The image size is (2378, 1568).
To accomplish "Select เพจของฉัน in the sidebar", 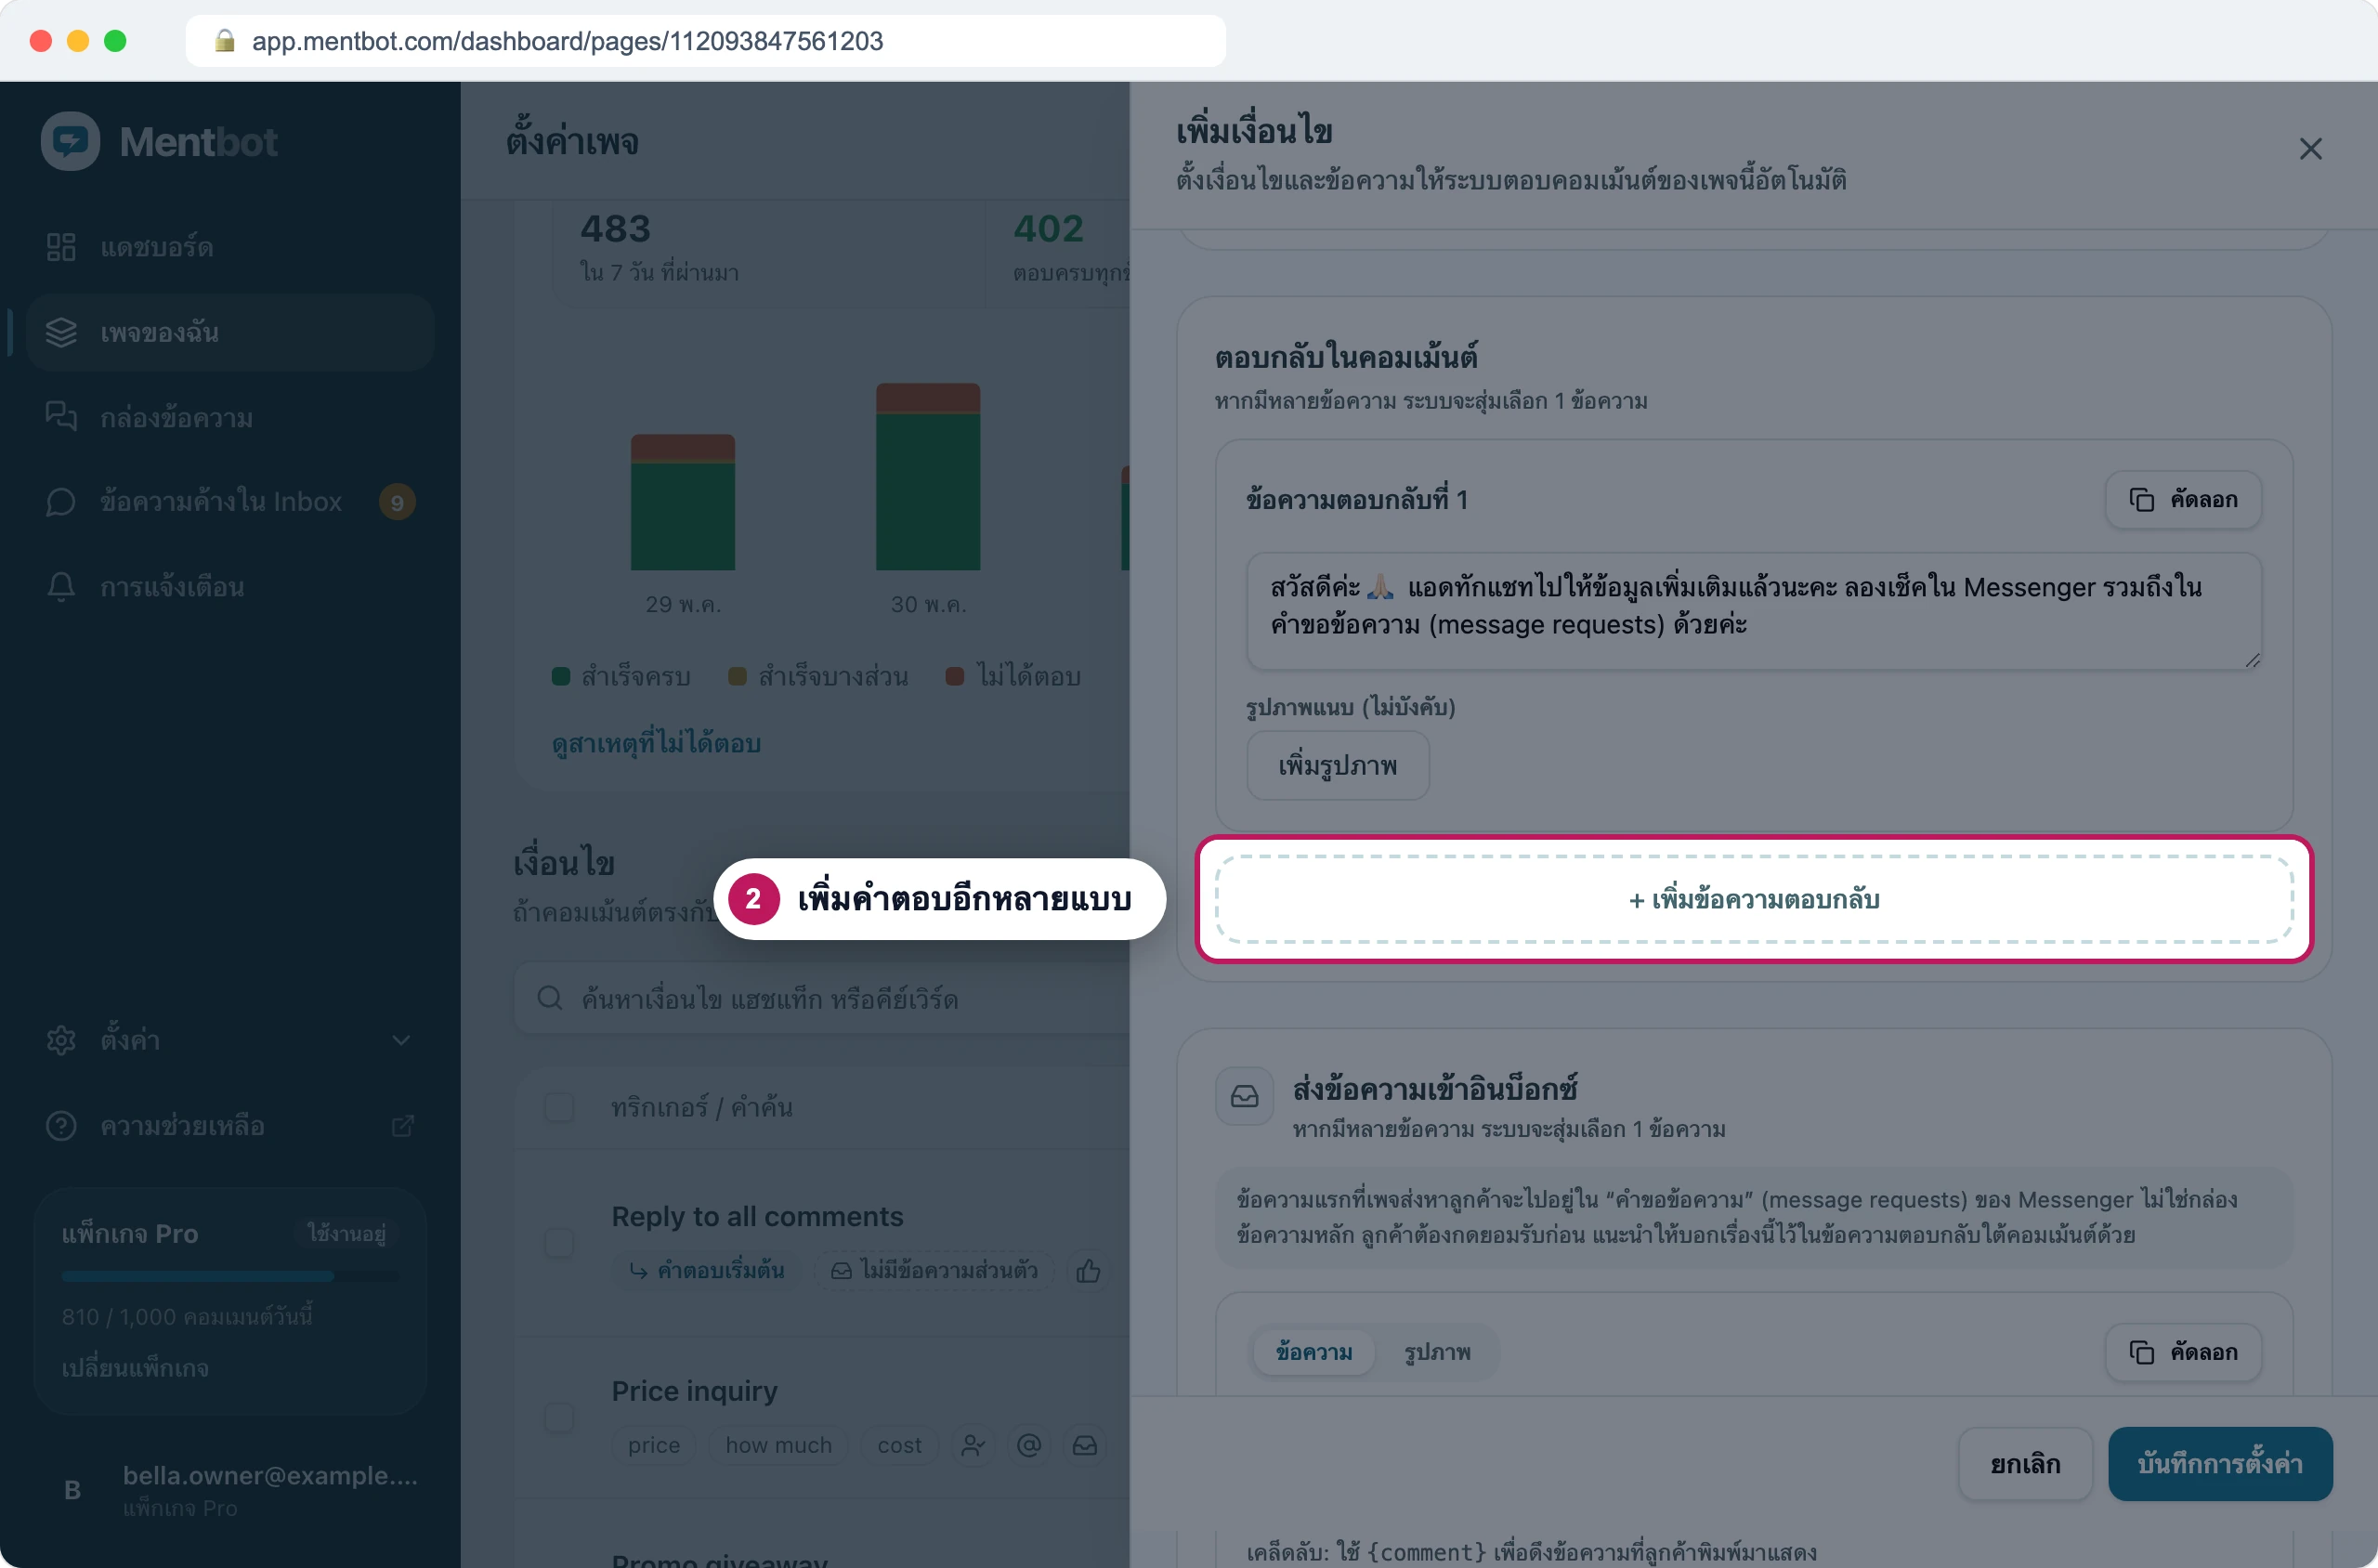I will pyautogui.click(x=230, y=332).
